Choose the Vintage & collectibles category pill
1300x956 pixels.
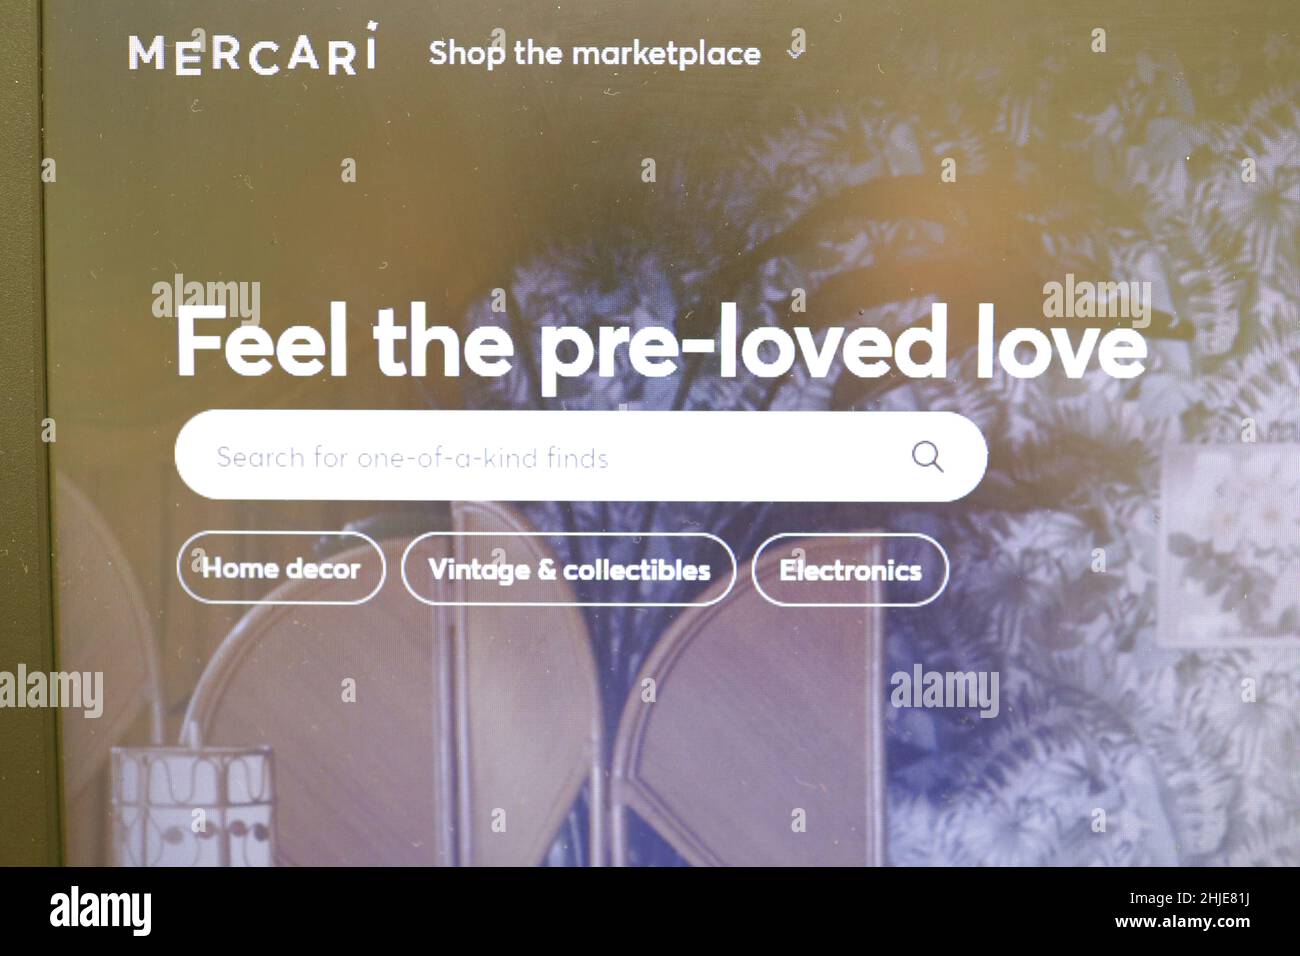[568, 569]
